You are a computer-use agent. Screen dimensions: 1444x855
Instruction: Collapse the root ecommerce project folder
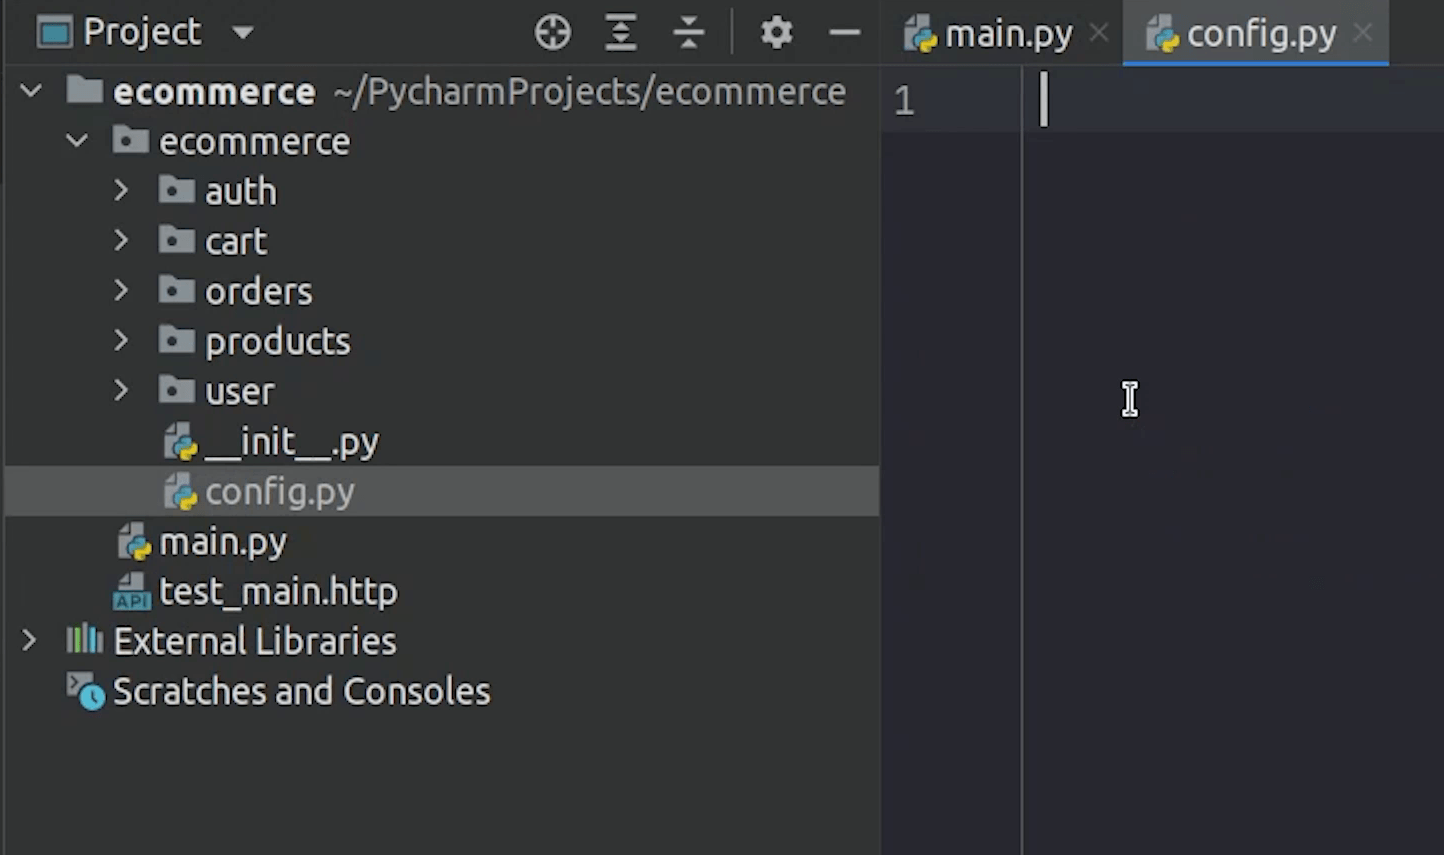click(x=31, y=91)
